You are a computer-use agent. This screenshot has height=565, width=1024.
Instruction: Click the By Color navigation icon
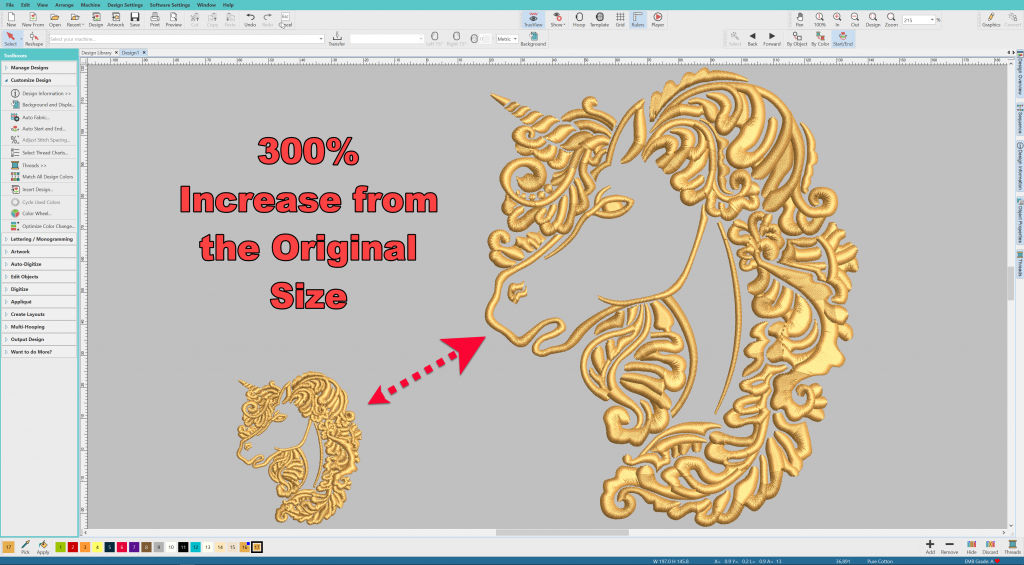pyautogui.click(x=820, y=39)
